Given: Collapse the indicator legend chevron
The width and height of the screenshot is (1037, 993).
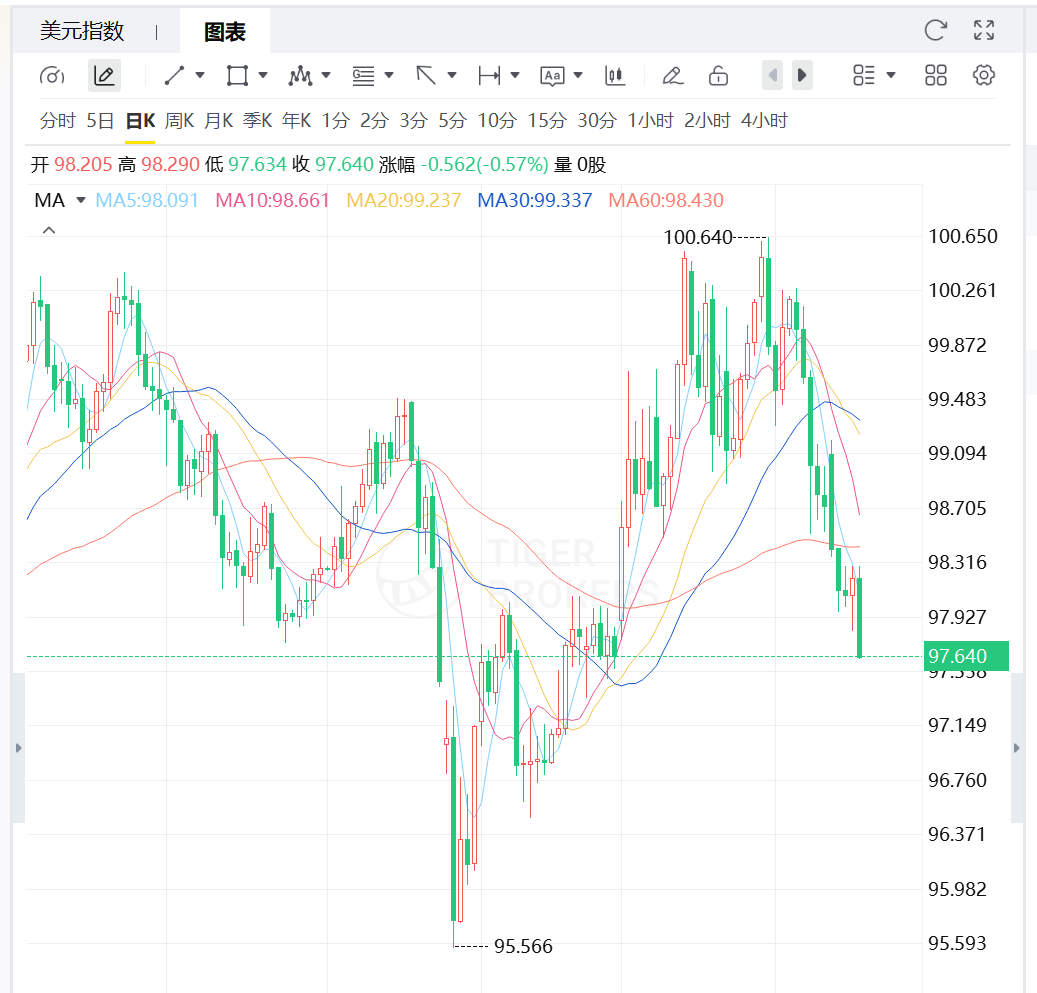Looking at the screenshot, I should (x=48, y=230).
